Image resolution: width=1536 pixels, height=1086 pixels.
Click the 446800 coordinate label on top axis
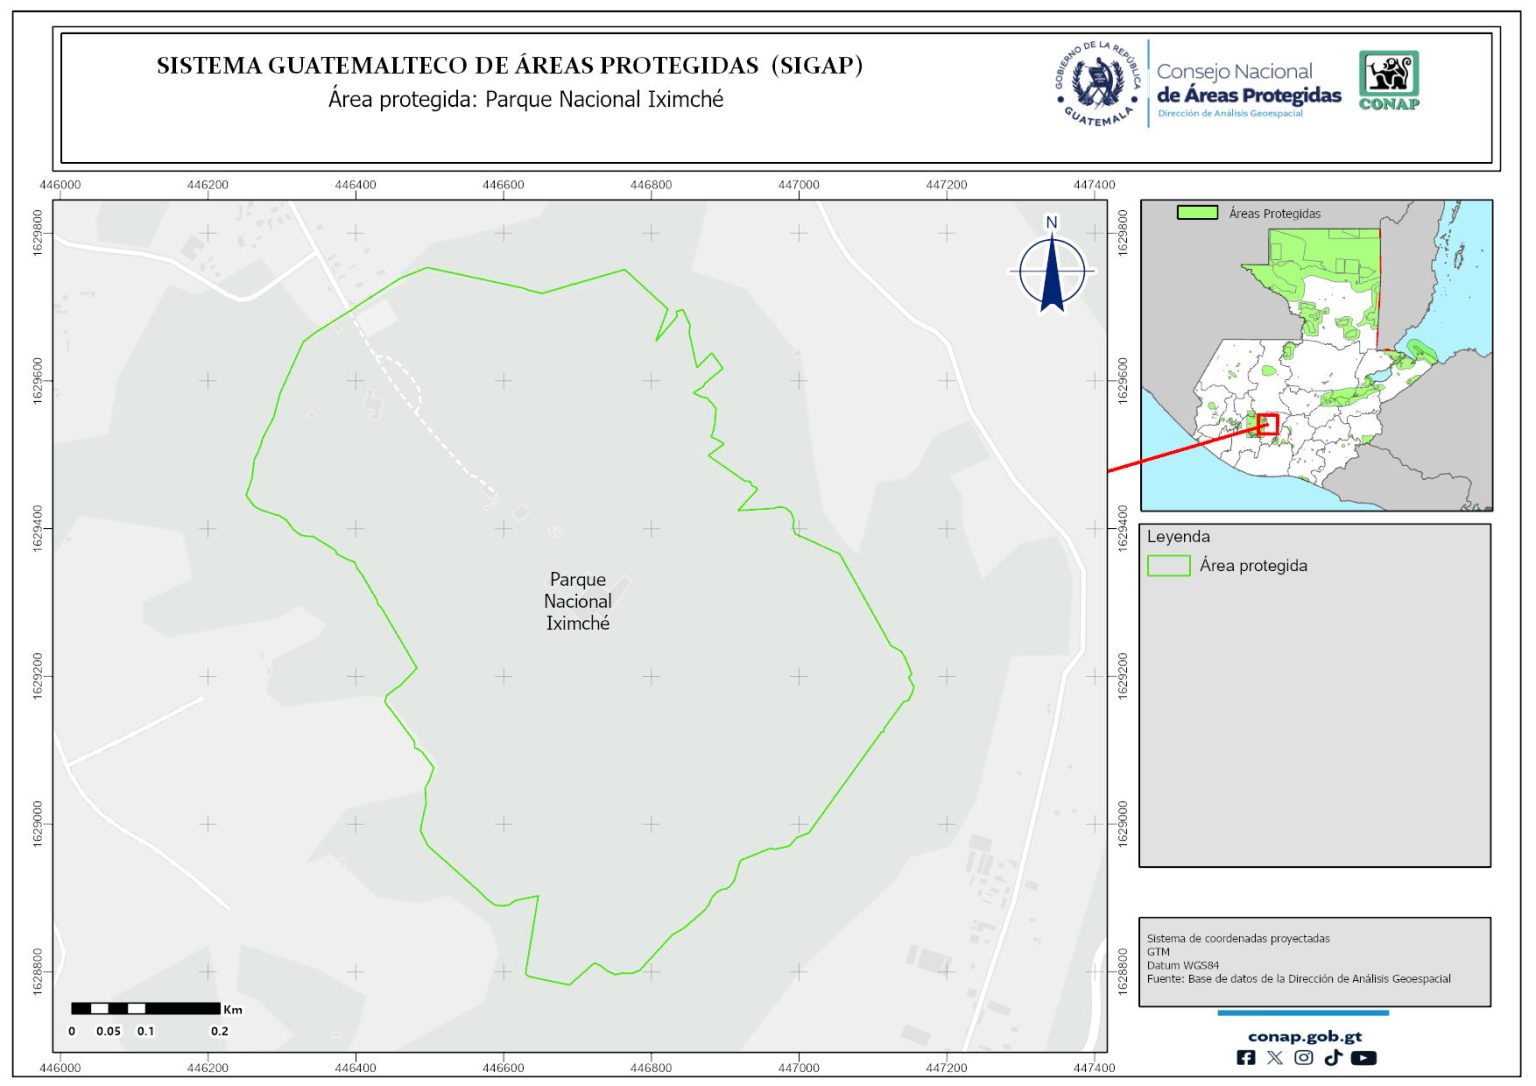(x=651, y=185)
